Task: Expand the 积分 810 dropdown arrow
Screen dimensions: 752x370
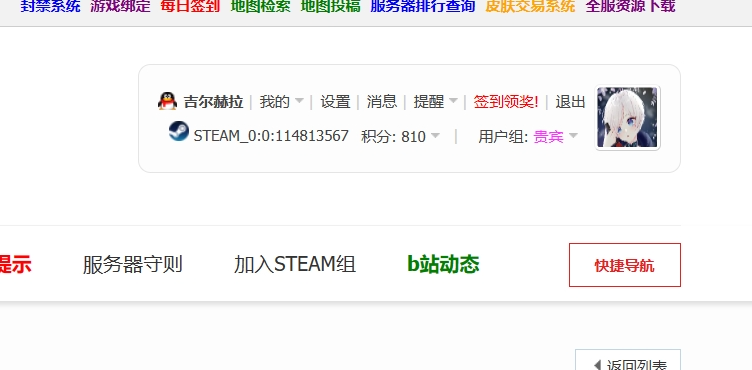Action: tap(435, 136)
